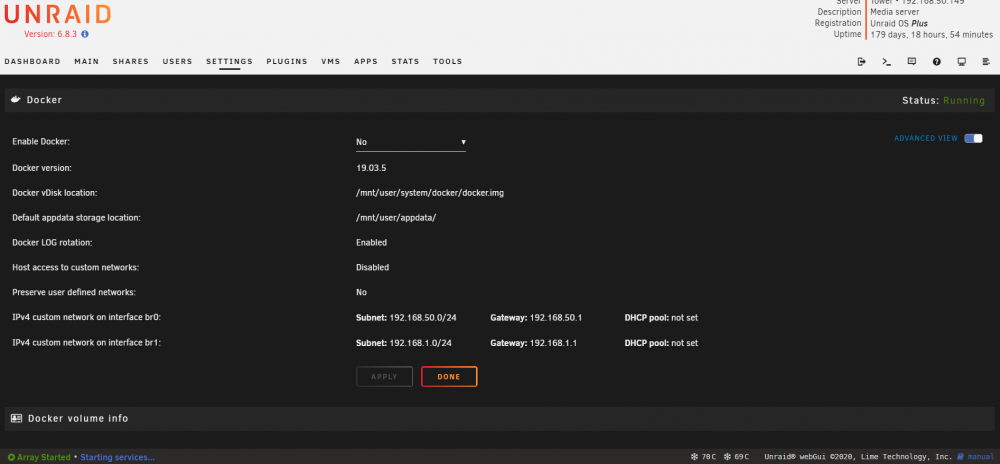
Task: Go to the Dashboard menu
Action: click(x=33, y=62)
